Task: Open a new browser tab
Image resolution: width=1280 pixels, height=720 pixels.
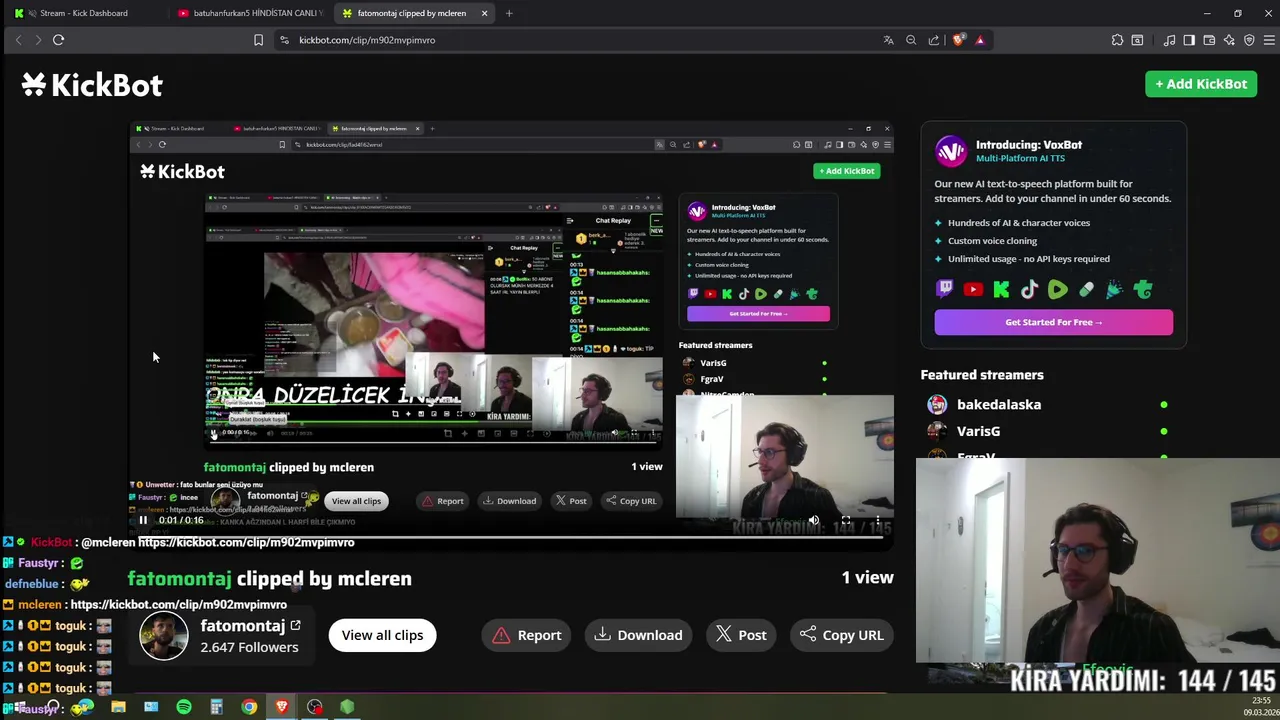Action: pyautogui.click(x=509, y=13)
